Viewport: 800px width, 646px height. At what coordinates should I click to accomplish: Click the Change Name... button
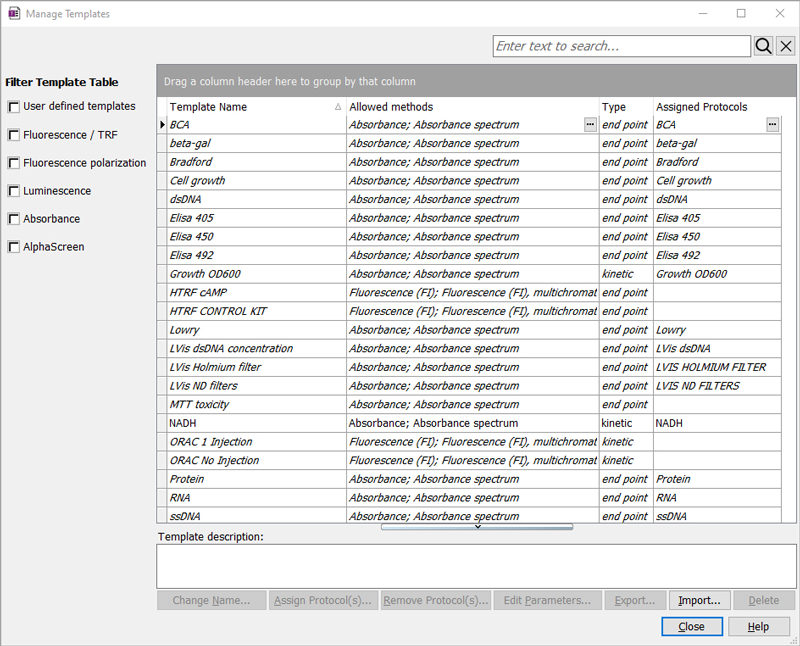(212, 601)
